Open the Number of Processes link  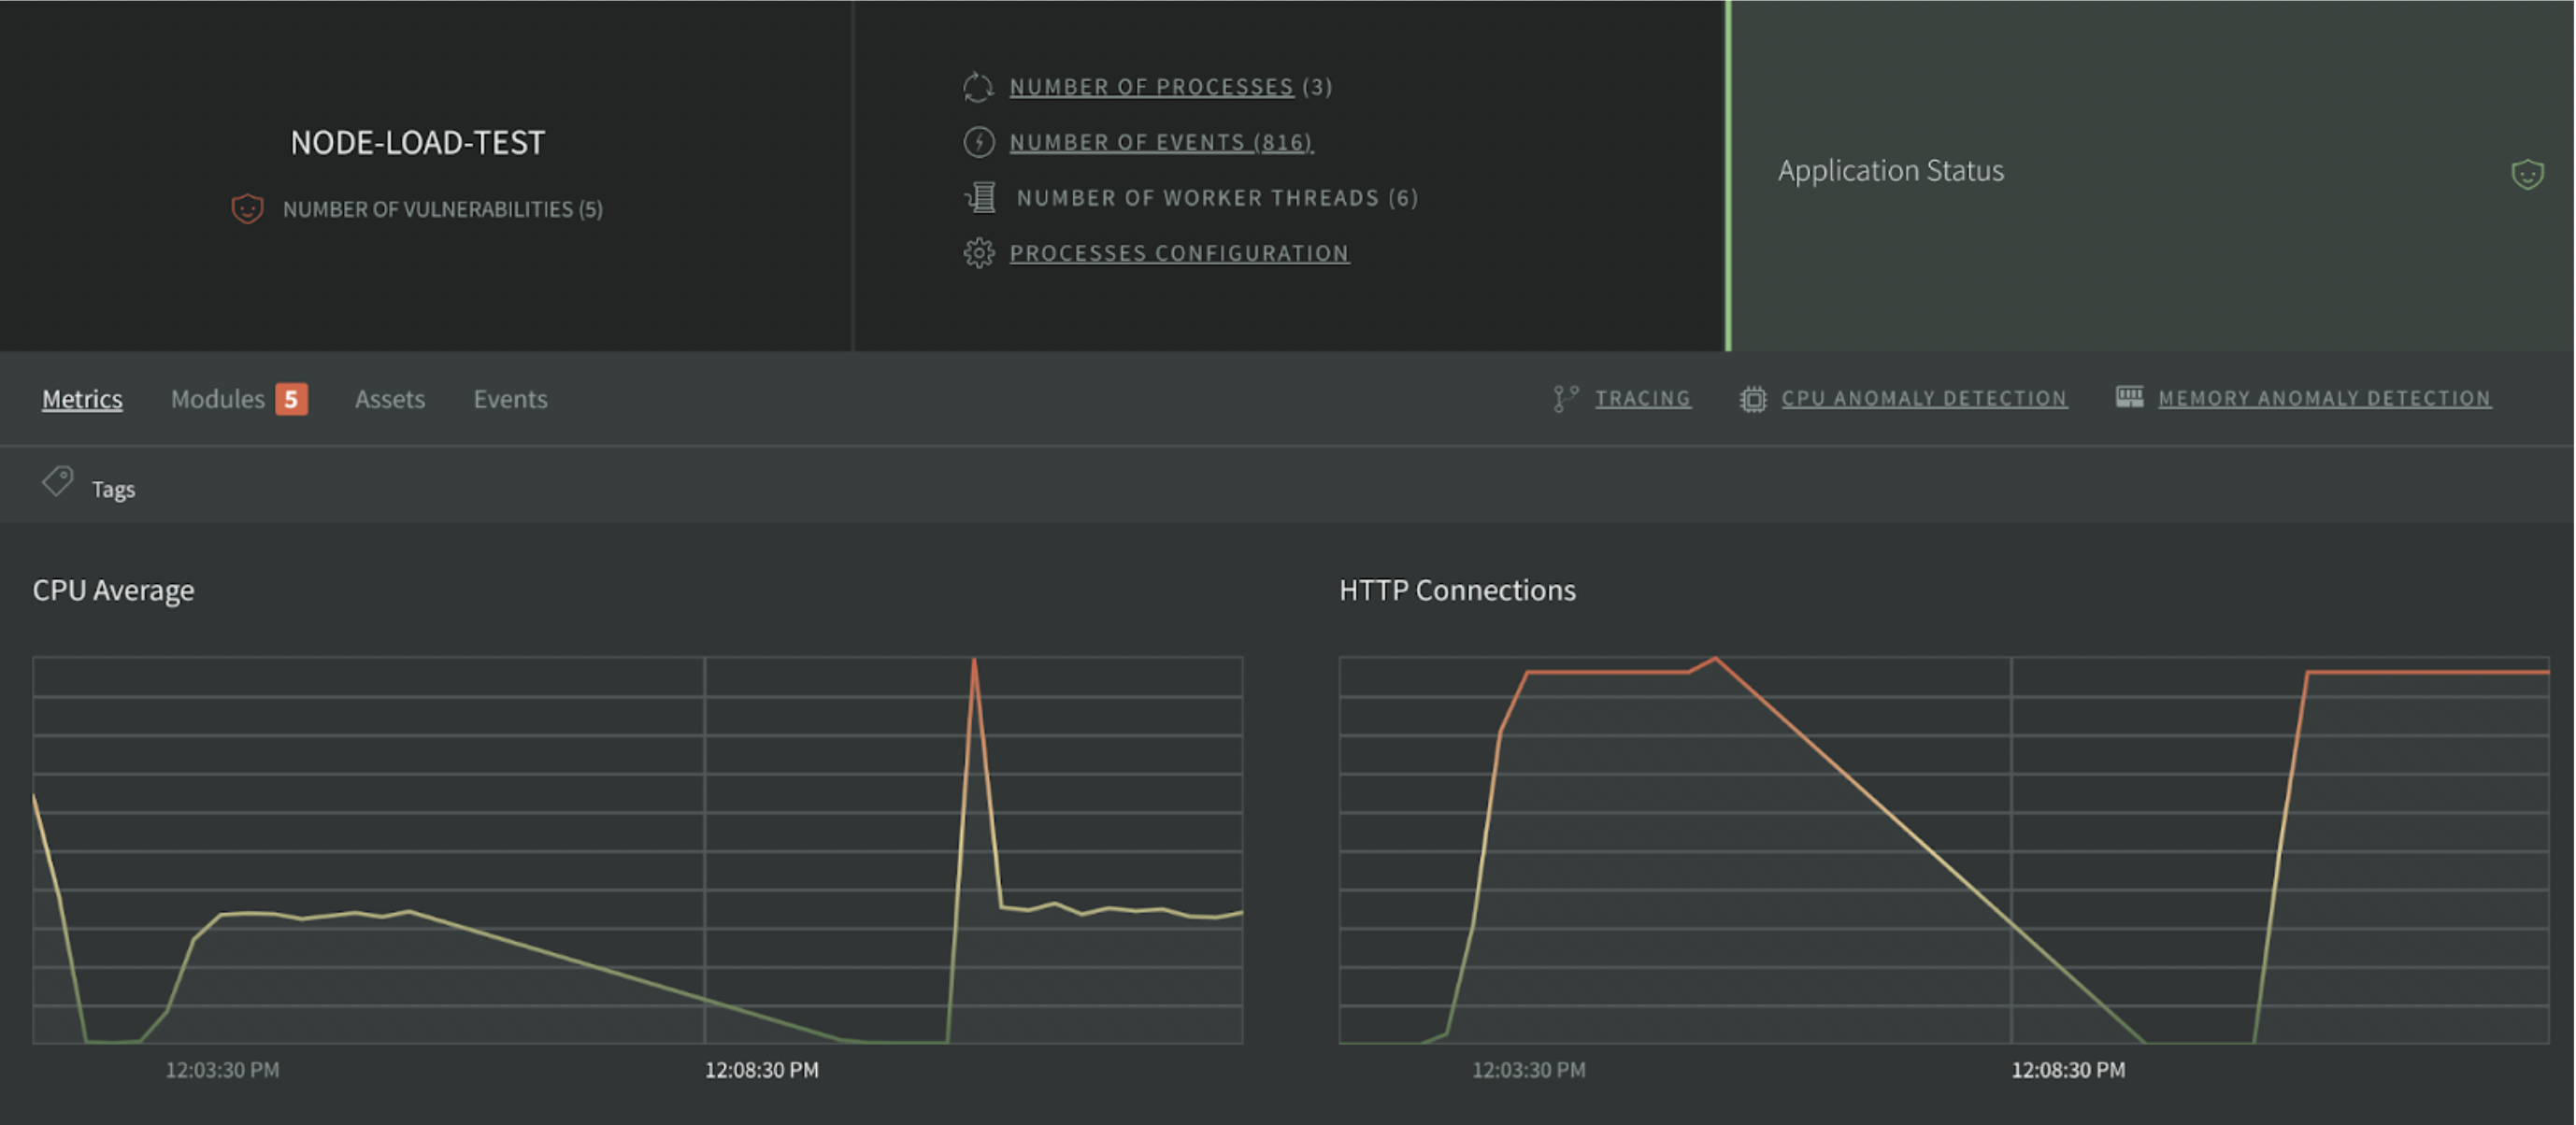click(1150, 87)
